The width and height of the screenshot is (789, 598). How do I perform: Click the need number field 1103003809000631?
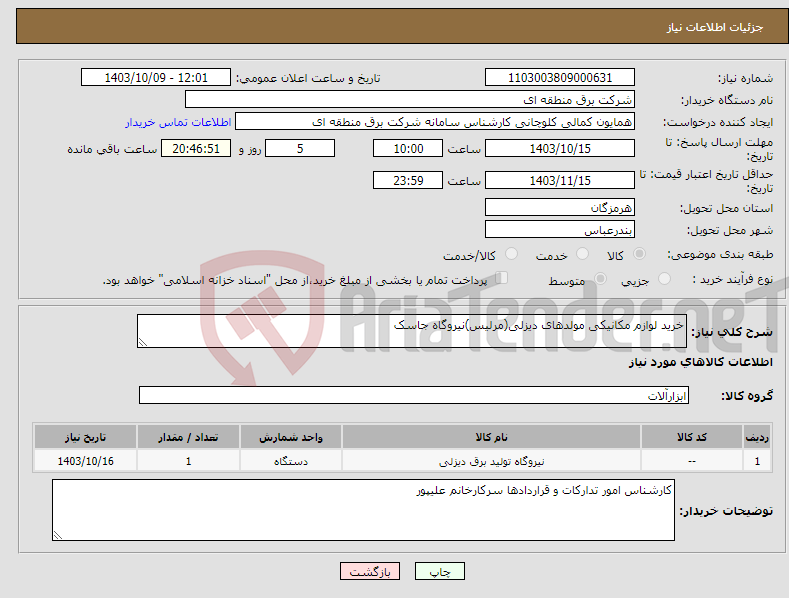pyautogui.click(x=560, y=78)
